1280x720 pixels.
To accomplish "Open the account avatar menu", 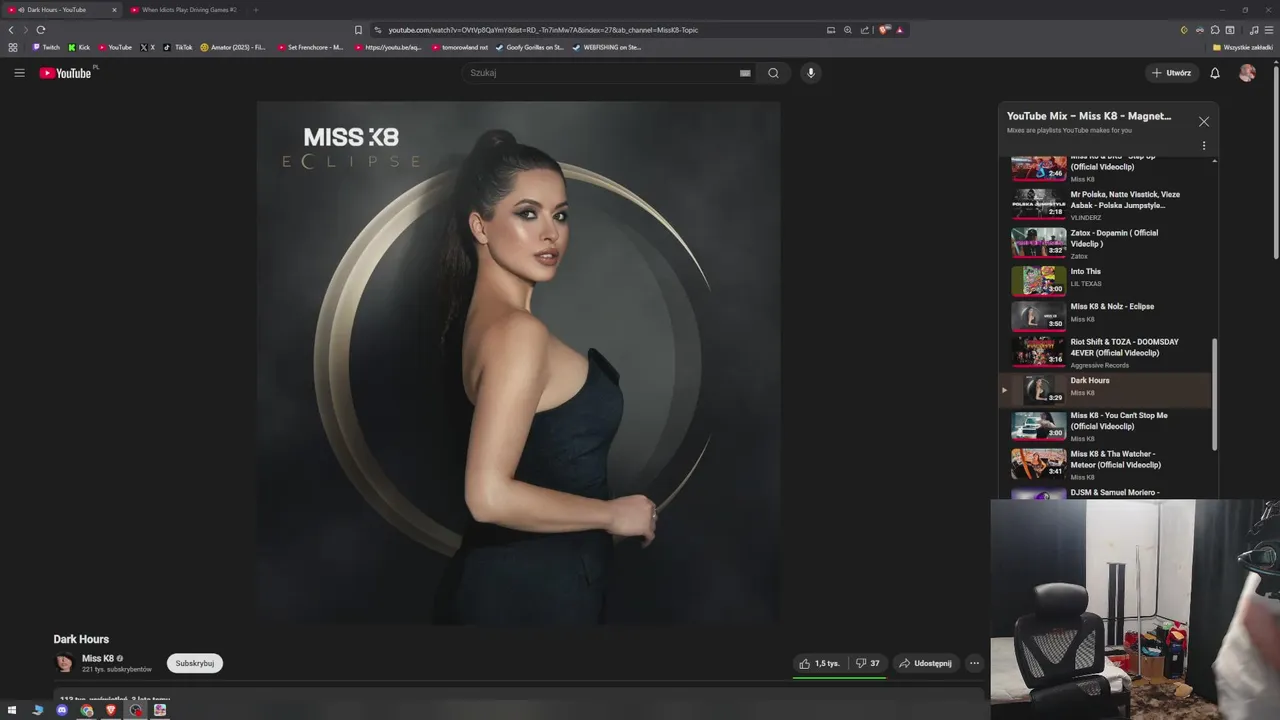I will coord(1247,73).
